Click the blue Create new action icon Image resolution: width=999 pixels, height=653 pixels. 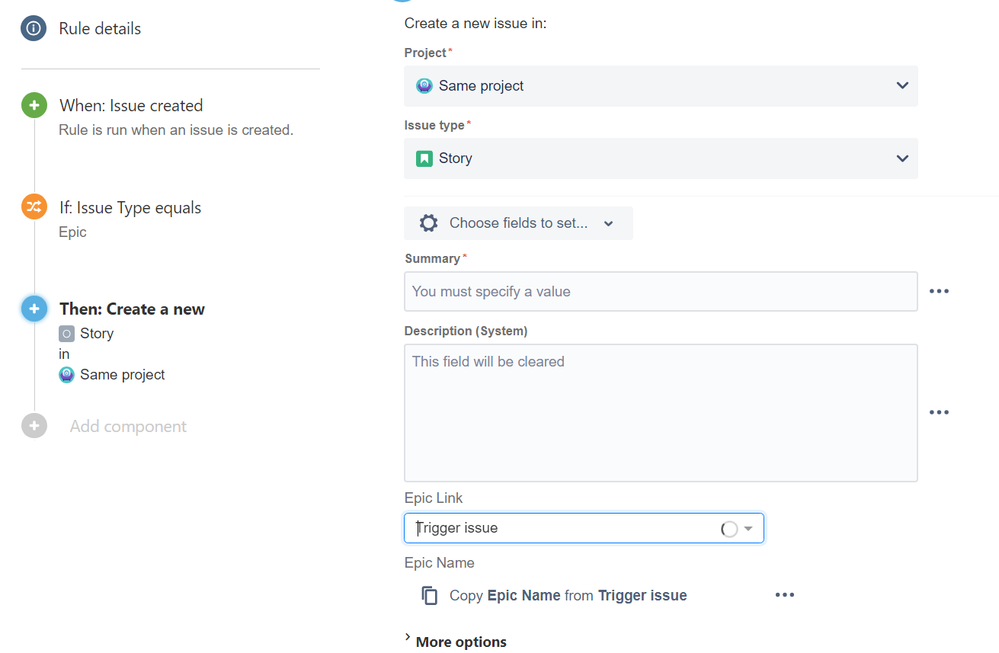[34, 308]
